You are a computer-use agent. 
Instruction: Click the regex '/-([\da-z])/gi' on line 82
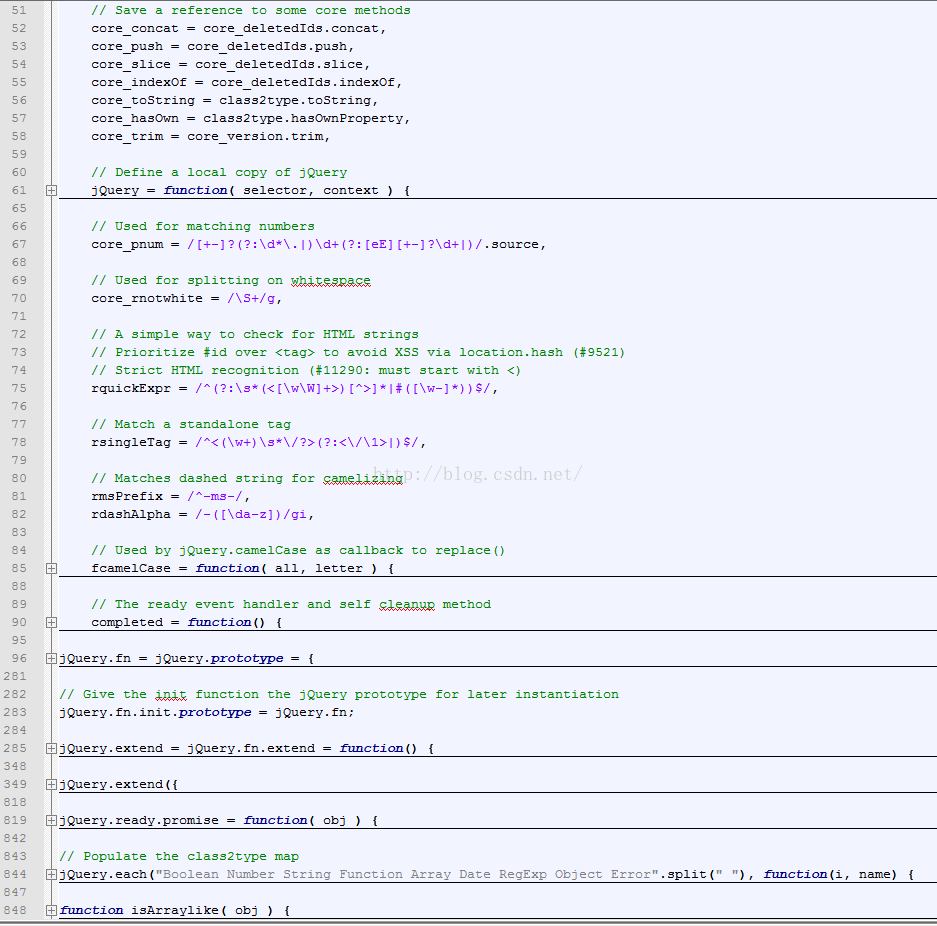[x=251, y=514]
